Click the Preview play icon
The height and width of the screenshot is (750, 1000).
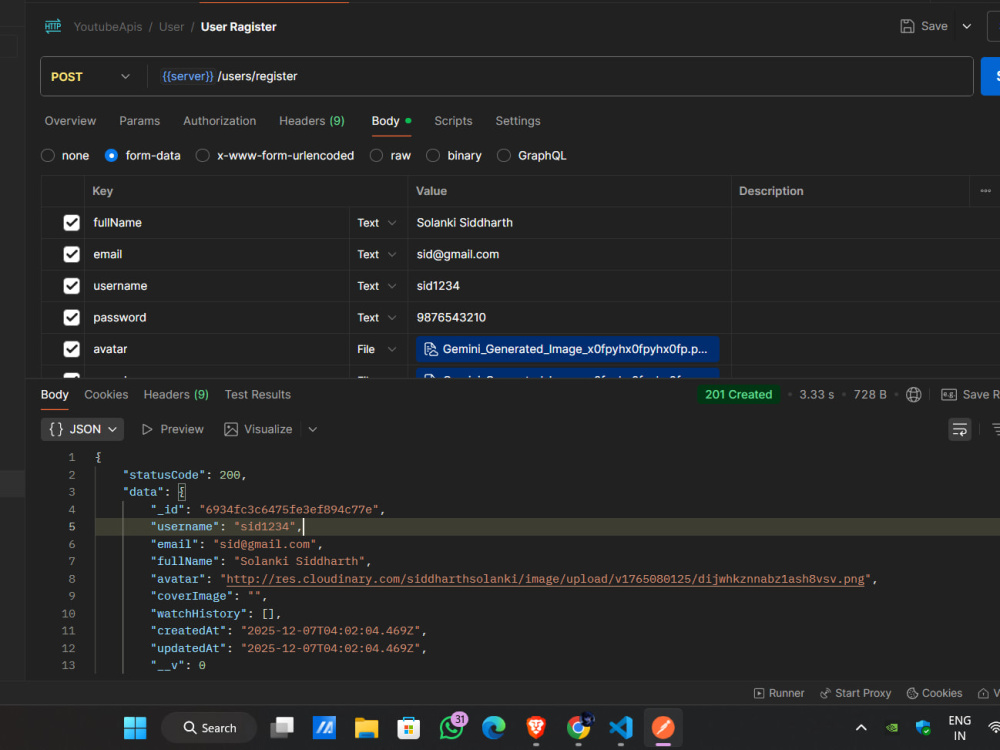coord(147,429)
